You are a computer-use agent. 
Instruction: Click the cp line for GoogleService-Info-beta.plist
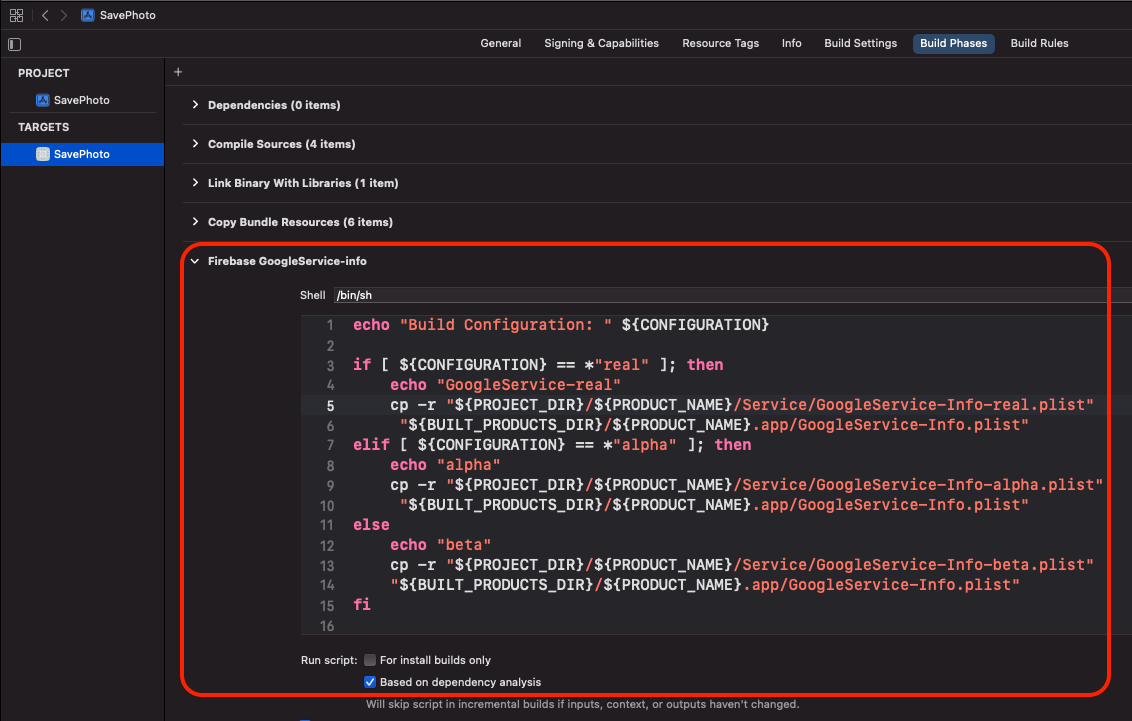[741, 565]
